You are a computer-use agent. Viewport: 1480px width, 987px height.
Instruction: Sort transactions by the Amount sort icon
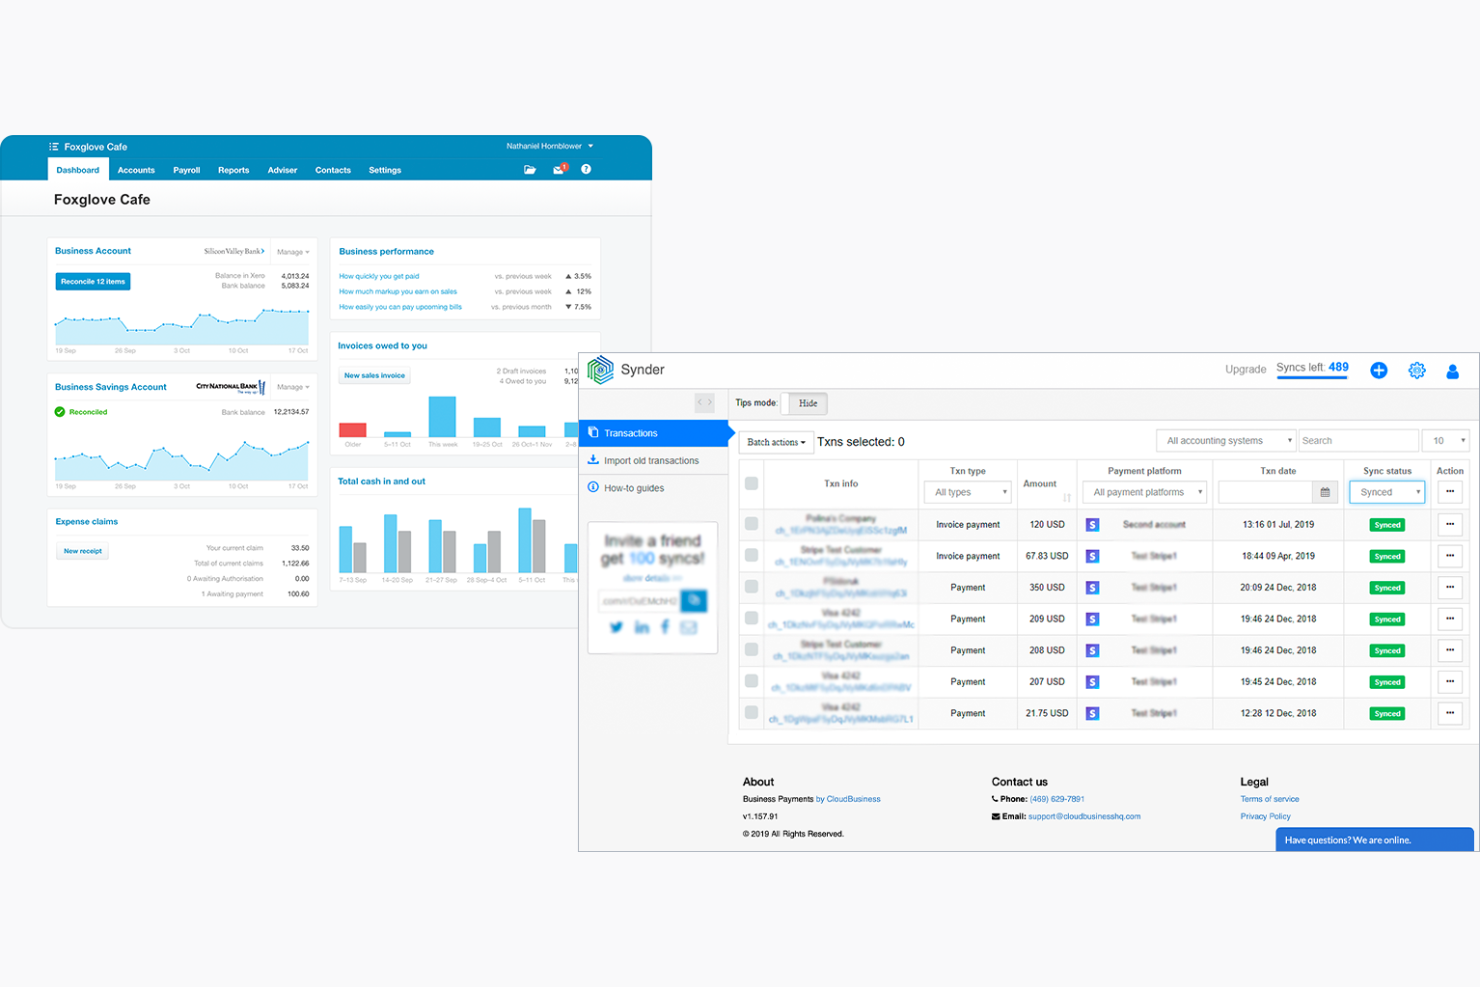(1067, 497)
